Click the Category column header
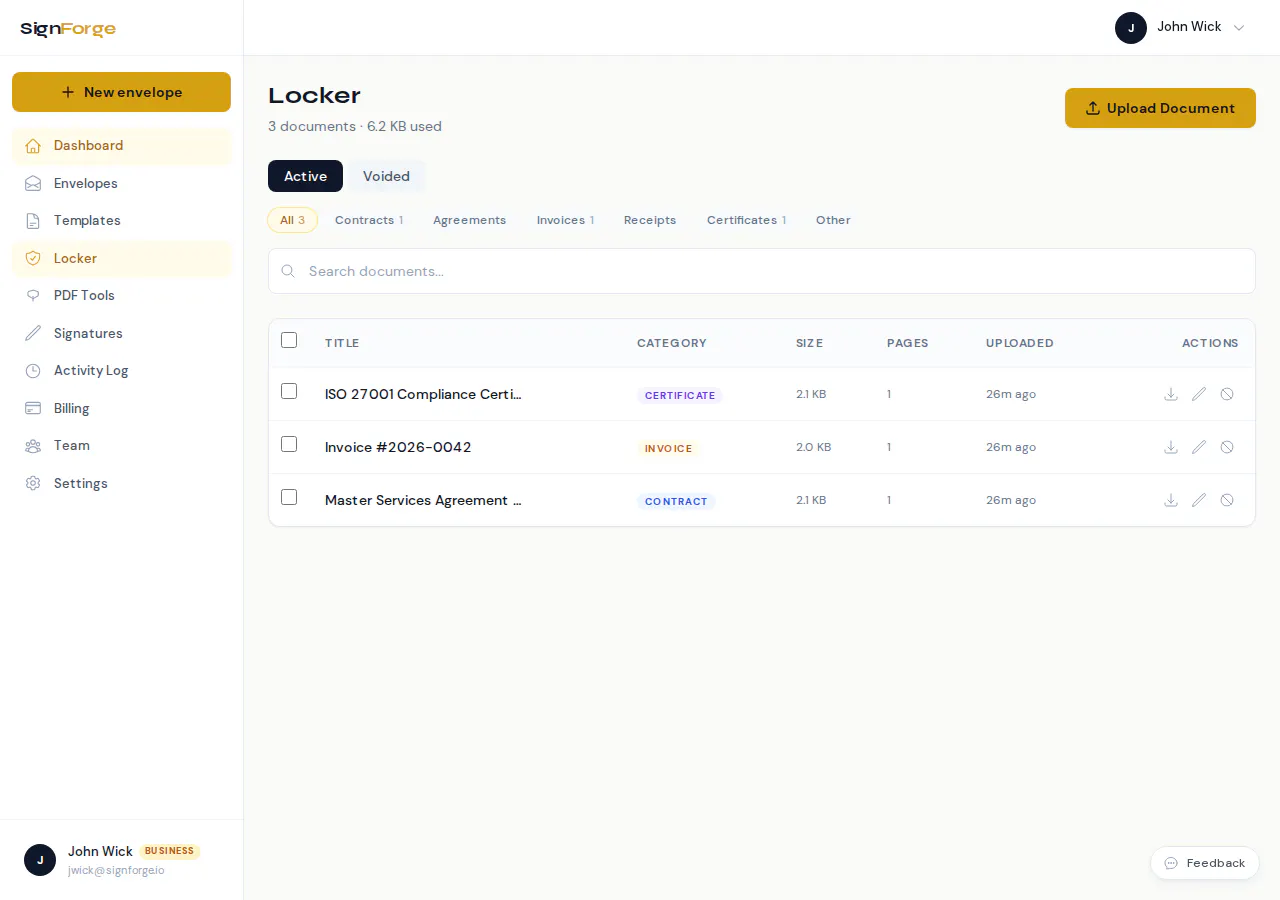Viewport: 1280px width, 900px height. coord(672,343)
